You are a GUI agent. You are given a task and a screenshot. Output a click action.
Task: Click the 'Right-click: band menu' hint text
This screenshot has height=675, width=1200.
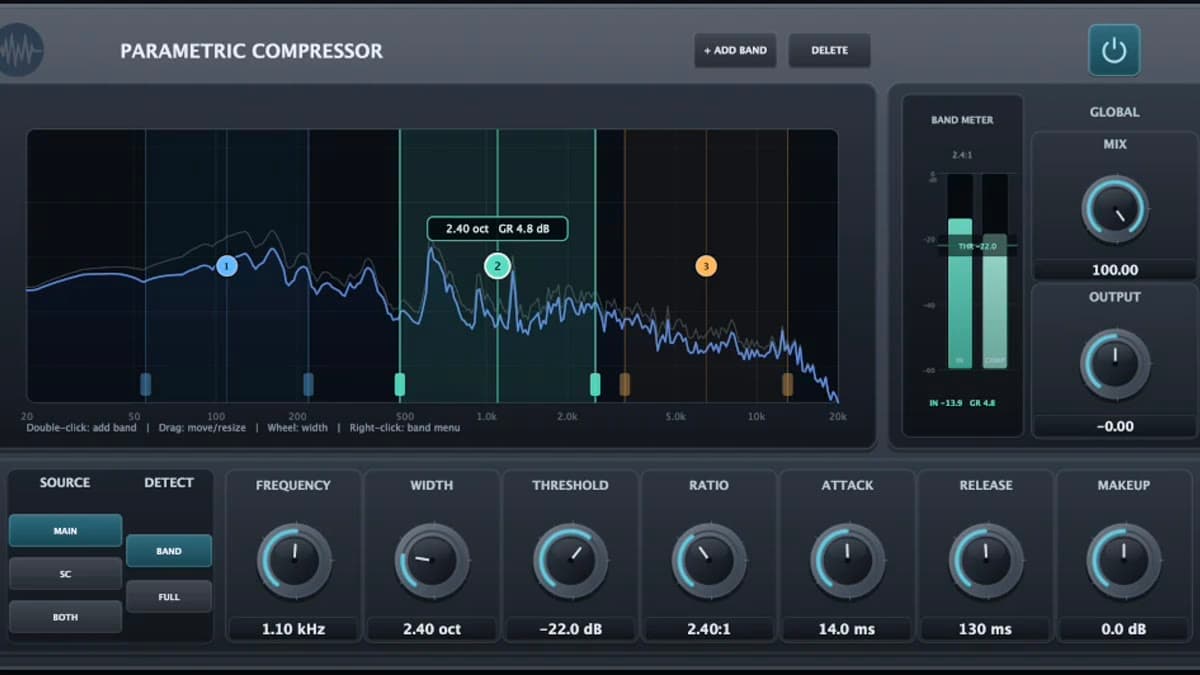(405, 428)
